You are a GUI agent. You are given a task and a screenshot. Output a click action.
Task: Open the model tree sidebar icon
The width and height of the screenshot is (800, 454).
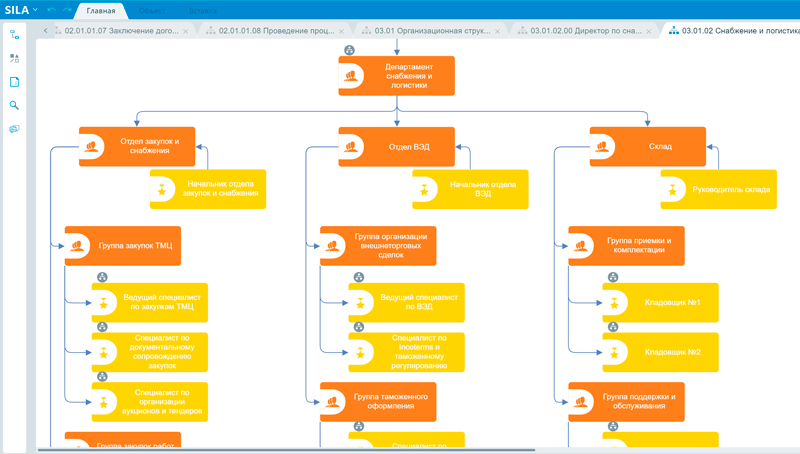pyautogui.click(x=14, y=34)
